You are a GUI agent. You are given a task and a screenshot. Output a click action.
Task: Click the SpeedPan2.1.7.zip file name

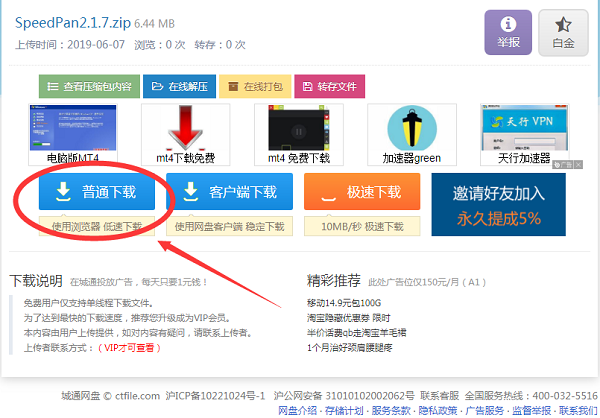[73, 23]
